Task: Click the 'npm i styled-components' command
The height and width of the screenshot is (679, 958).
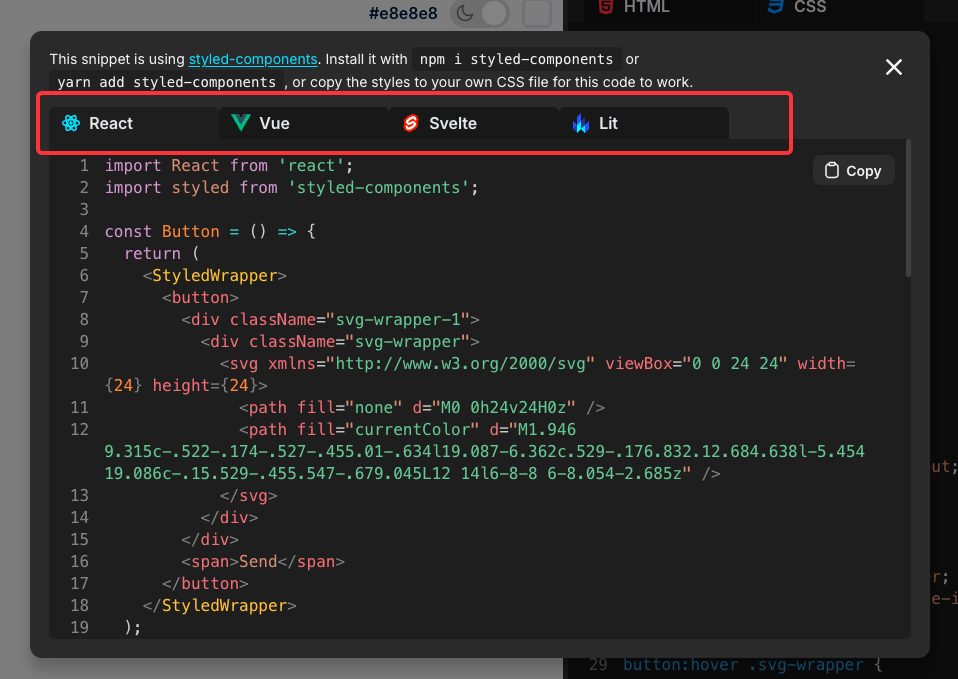Action: click(x=516, y=59)
